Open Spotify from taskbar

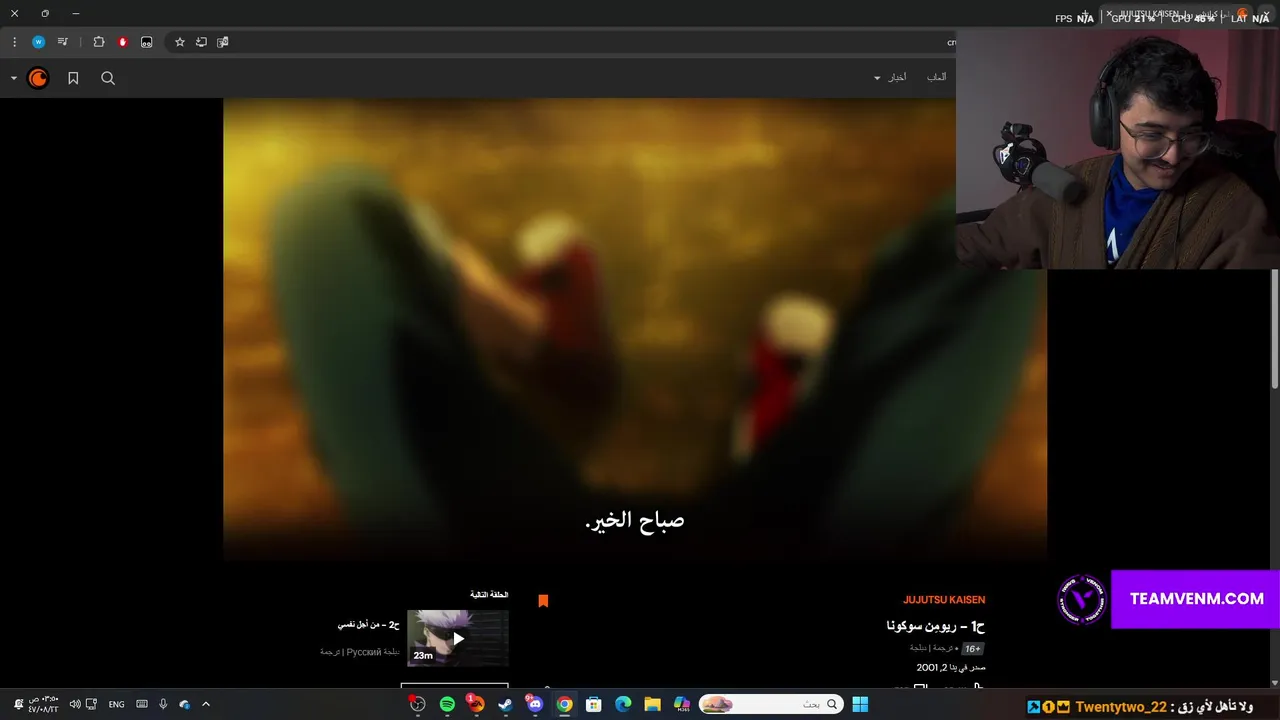(x=447, y=704)
